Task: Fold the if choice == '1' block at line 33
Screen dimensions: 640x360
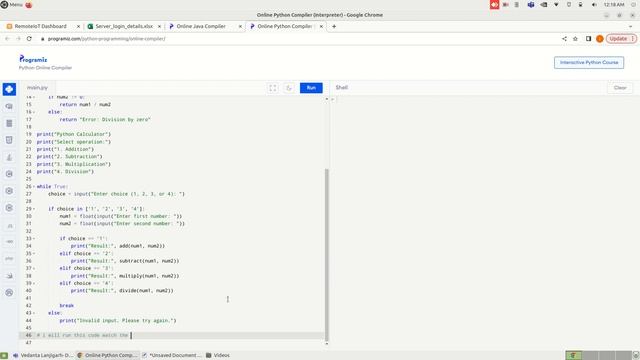Action: [34, 239]
